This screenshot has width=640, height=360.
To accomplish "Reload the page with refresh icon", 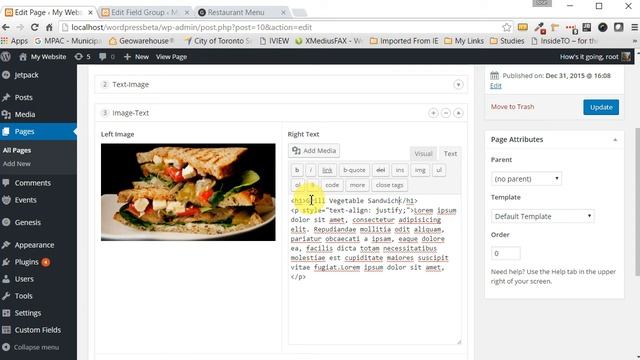I will coord(35,27).
